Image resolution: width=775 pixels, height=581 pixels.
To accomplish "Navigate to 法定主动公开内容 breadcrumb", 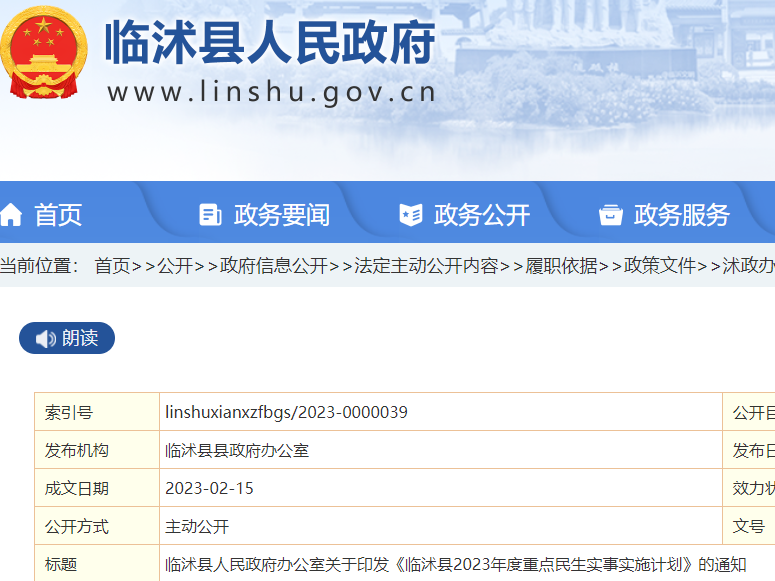I will click(x=426, y=265).
